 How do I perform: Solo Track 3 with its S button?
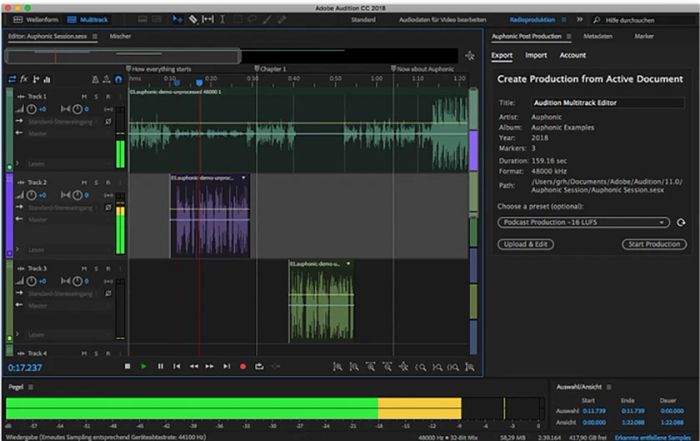(96, 269)
